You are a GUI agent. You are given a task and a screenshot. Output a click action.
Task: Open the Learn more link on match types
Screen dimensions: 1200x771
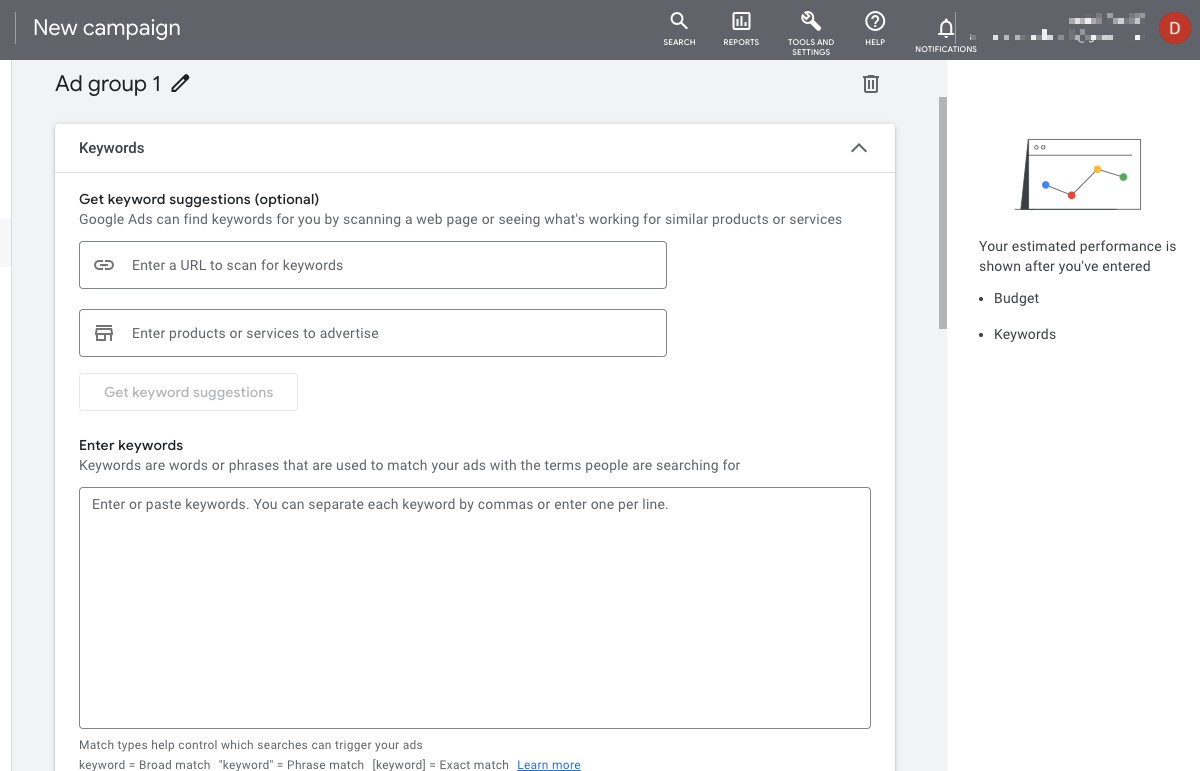coord(549,765)
